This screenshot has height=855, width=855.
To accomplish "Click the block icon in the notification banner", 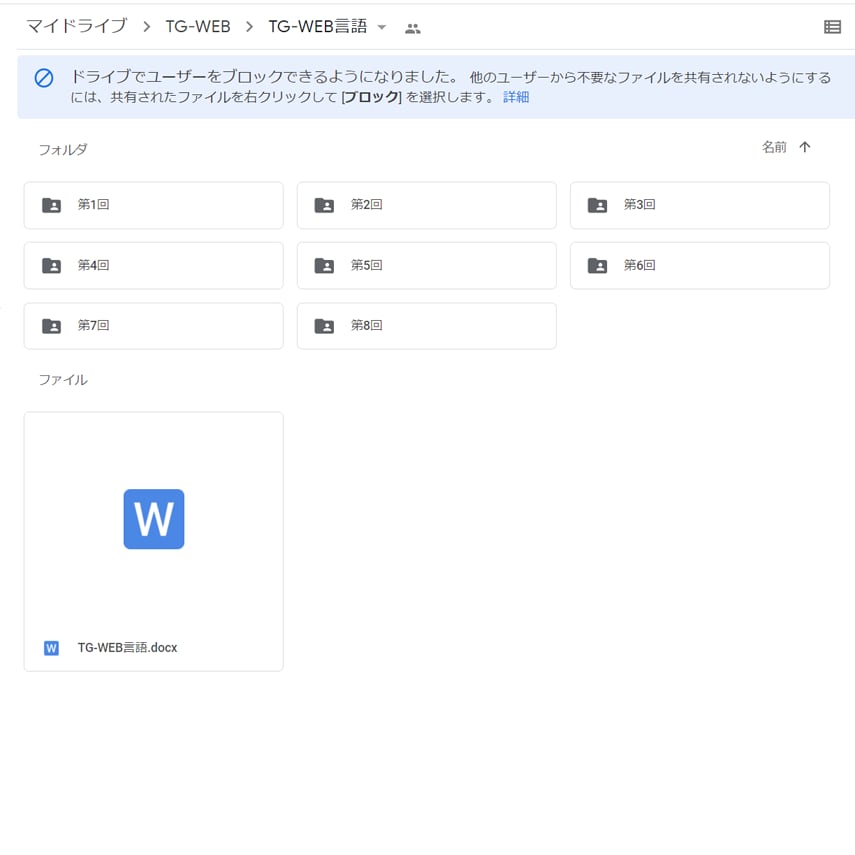I will [44, 78].
